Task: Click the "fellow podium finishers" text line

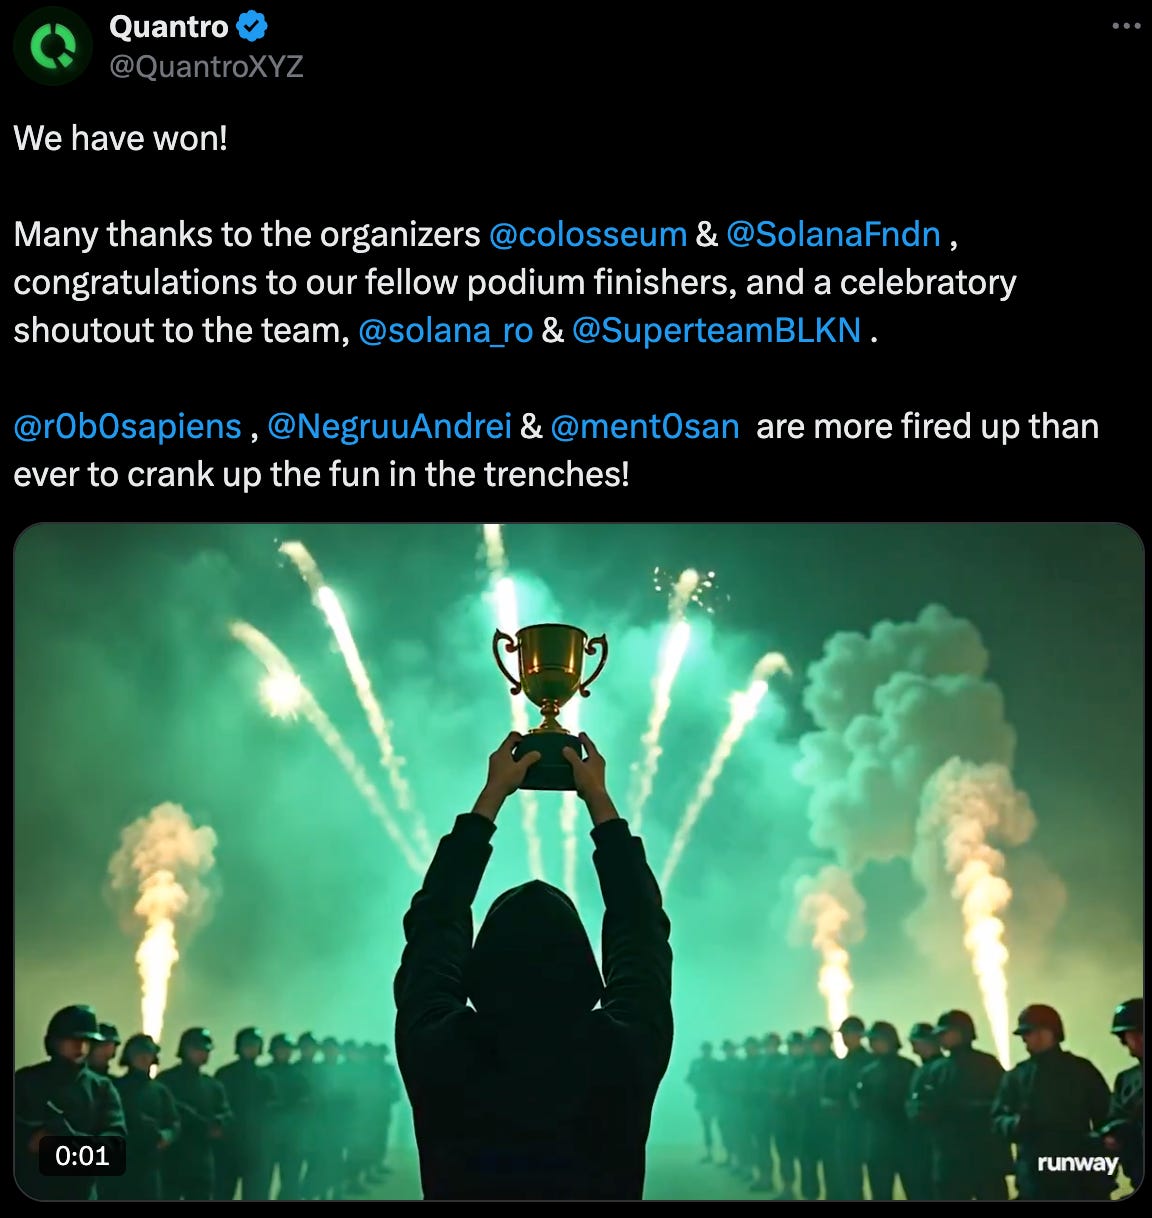Action: pos(515,282)
